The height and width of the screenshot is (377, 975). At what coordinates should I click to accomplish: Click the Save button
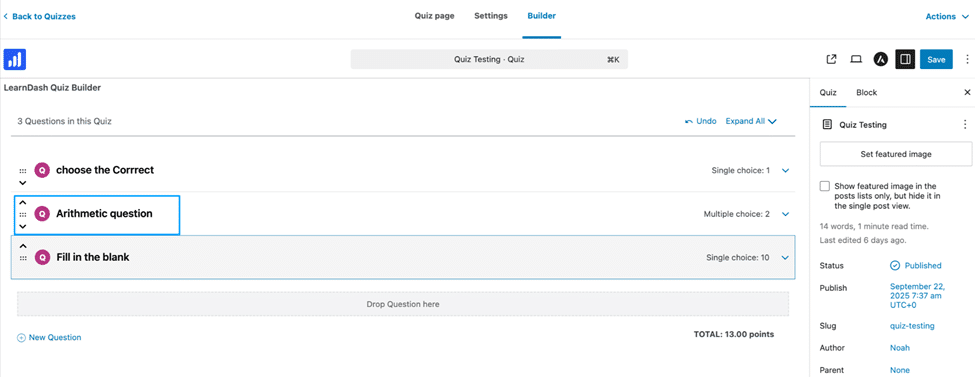pyautogui.click(x=936, y=60)
